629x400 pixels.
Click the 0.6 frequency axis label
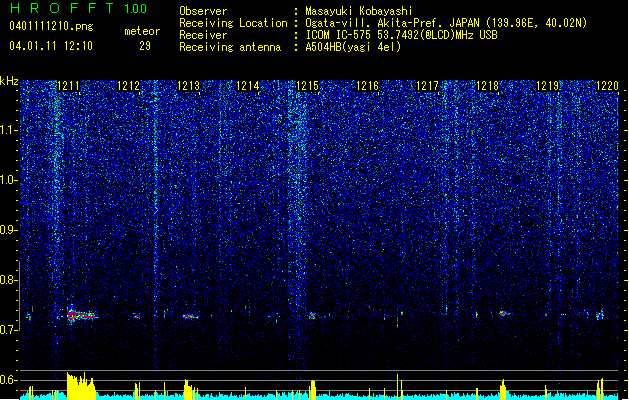coord(9,380)
